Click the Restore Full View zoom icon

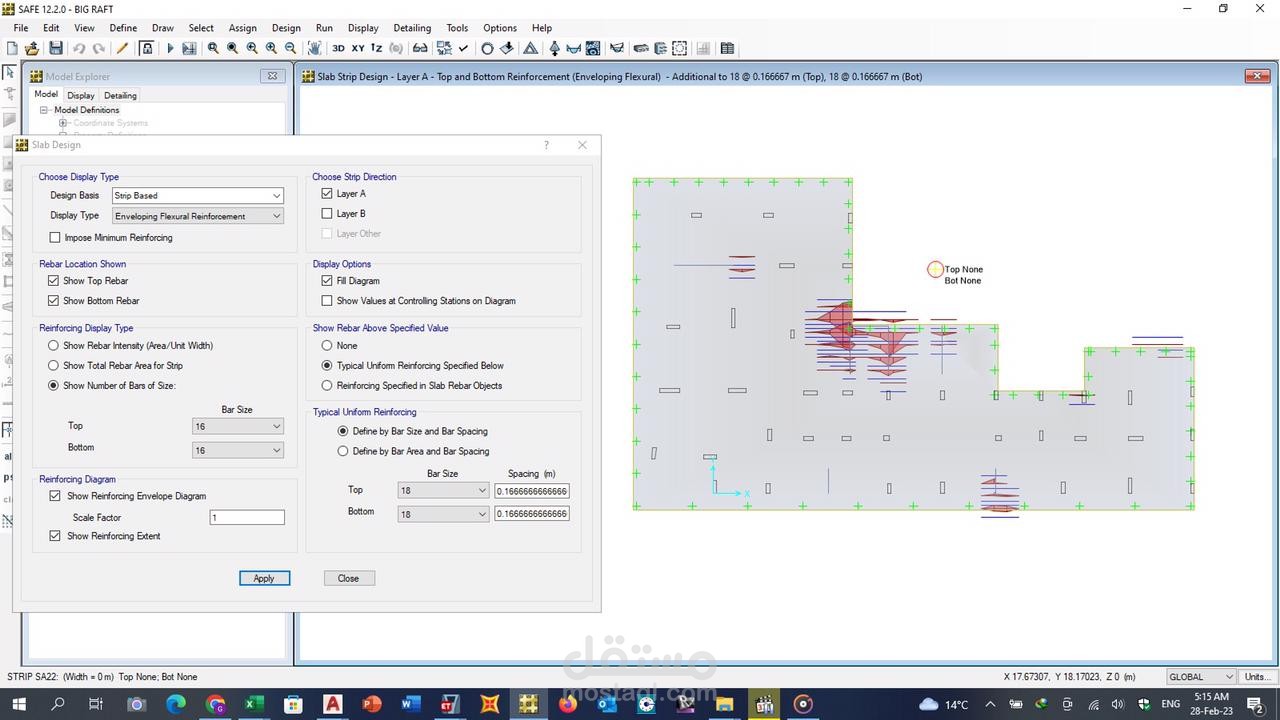pos(232,48)
